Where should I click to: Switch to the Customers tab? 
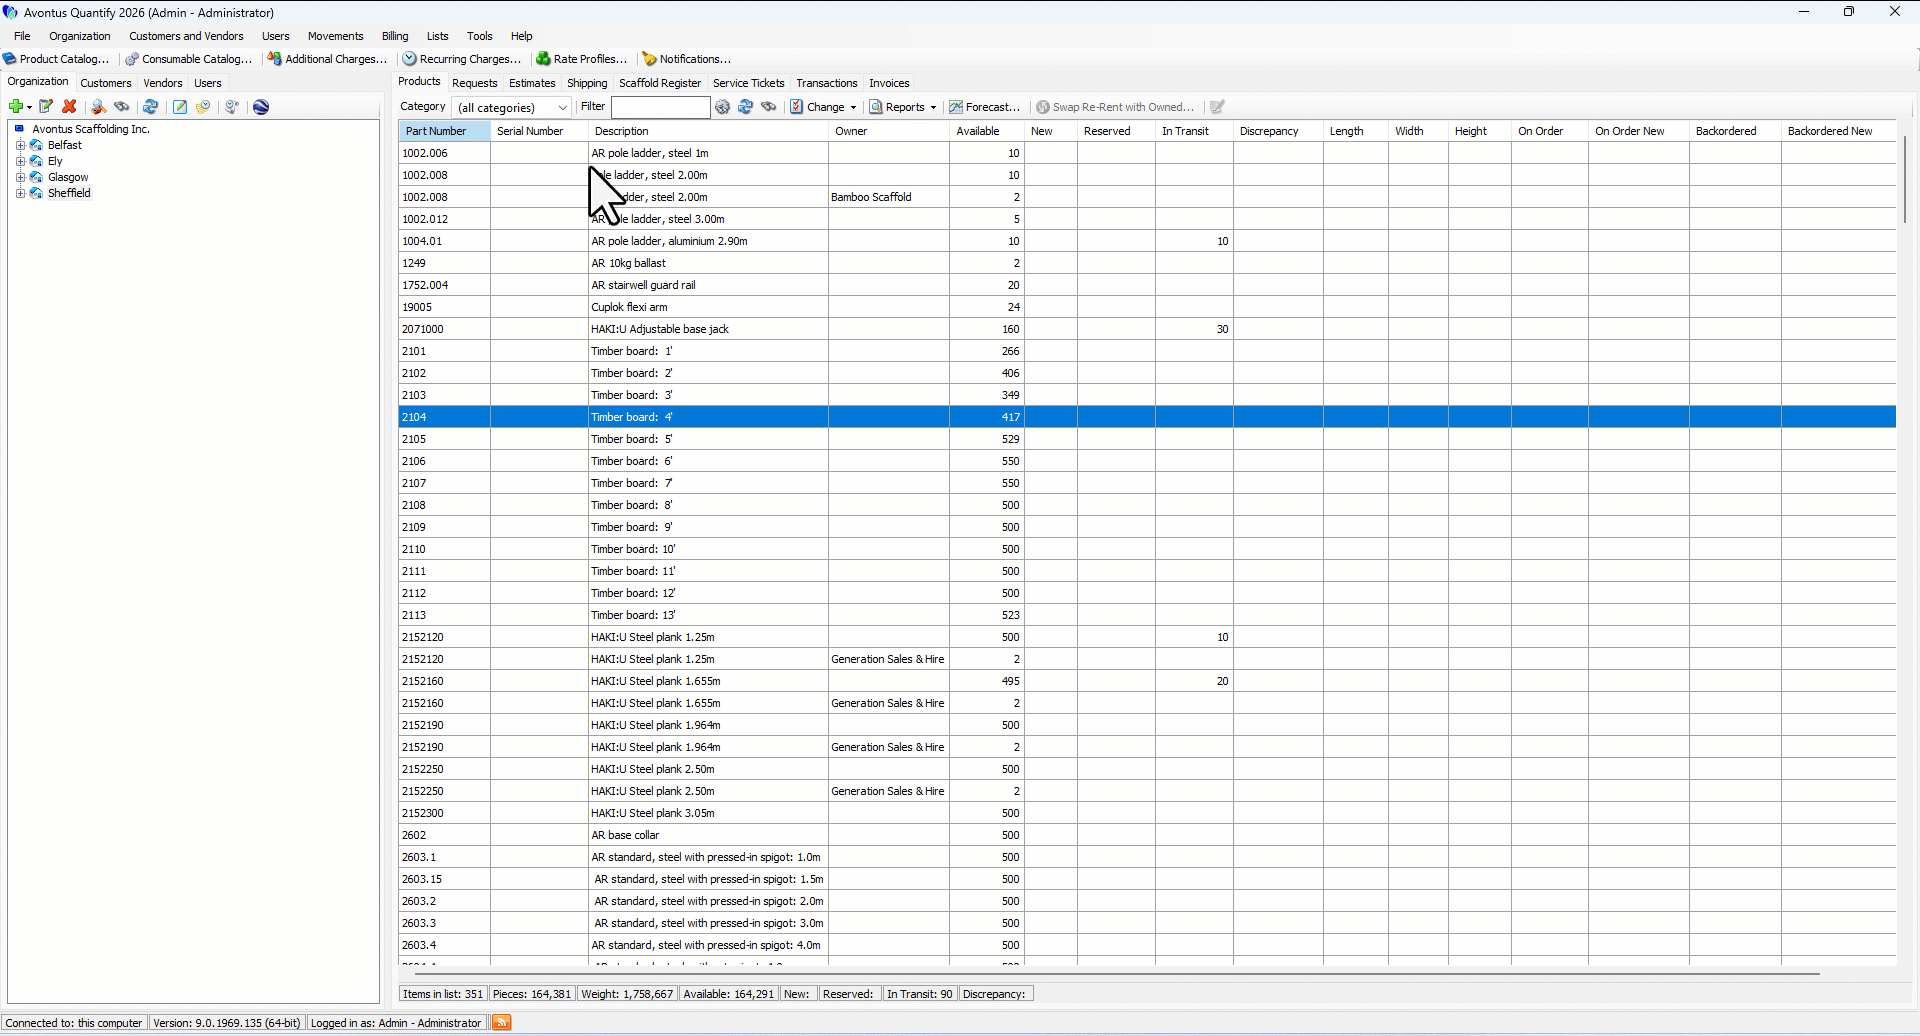point(106,83)
